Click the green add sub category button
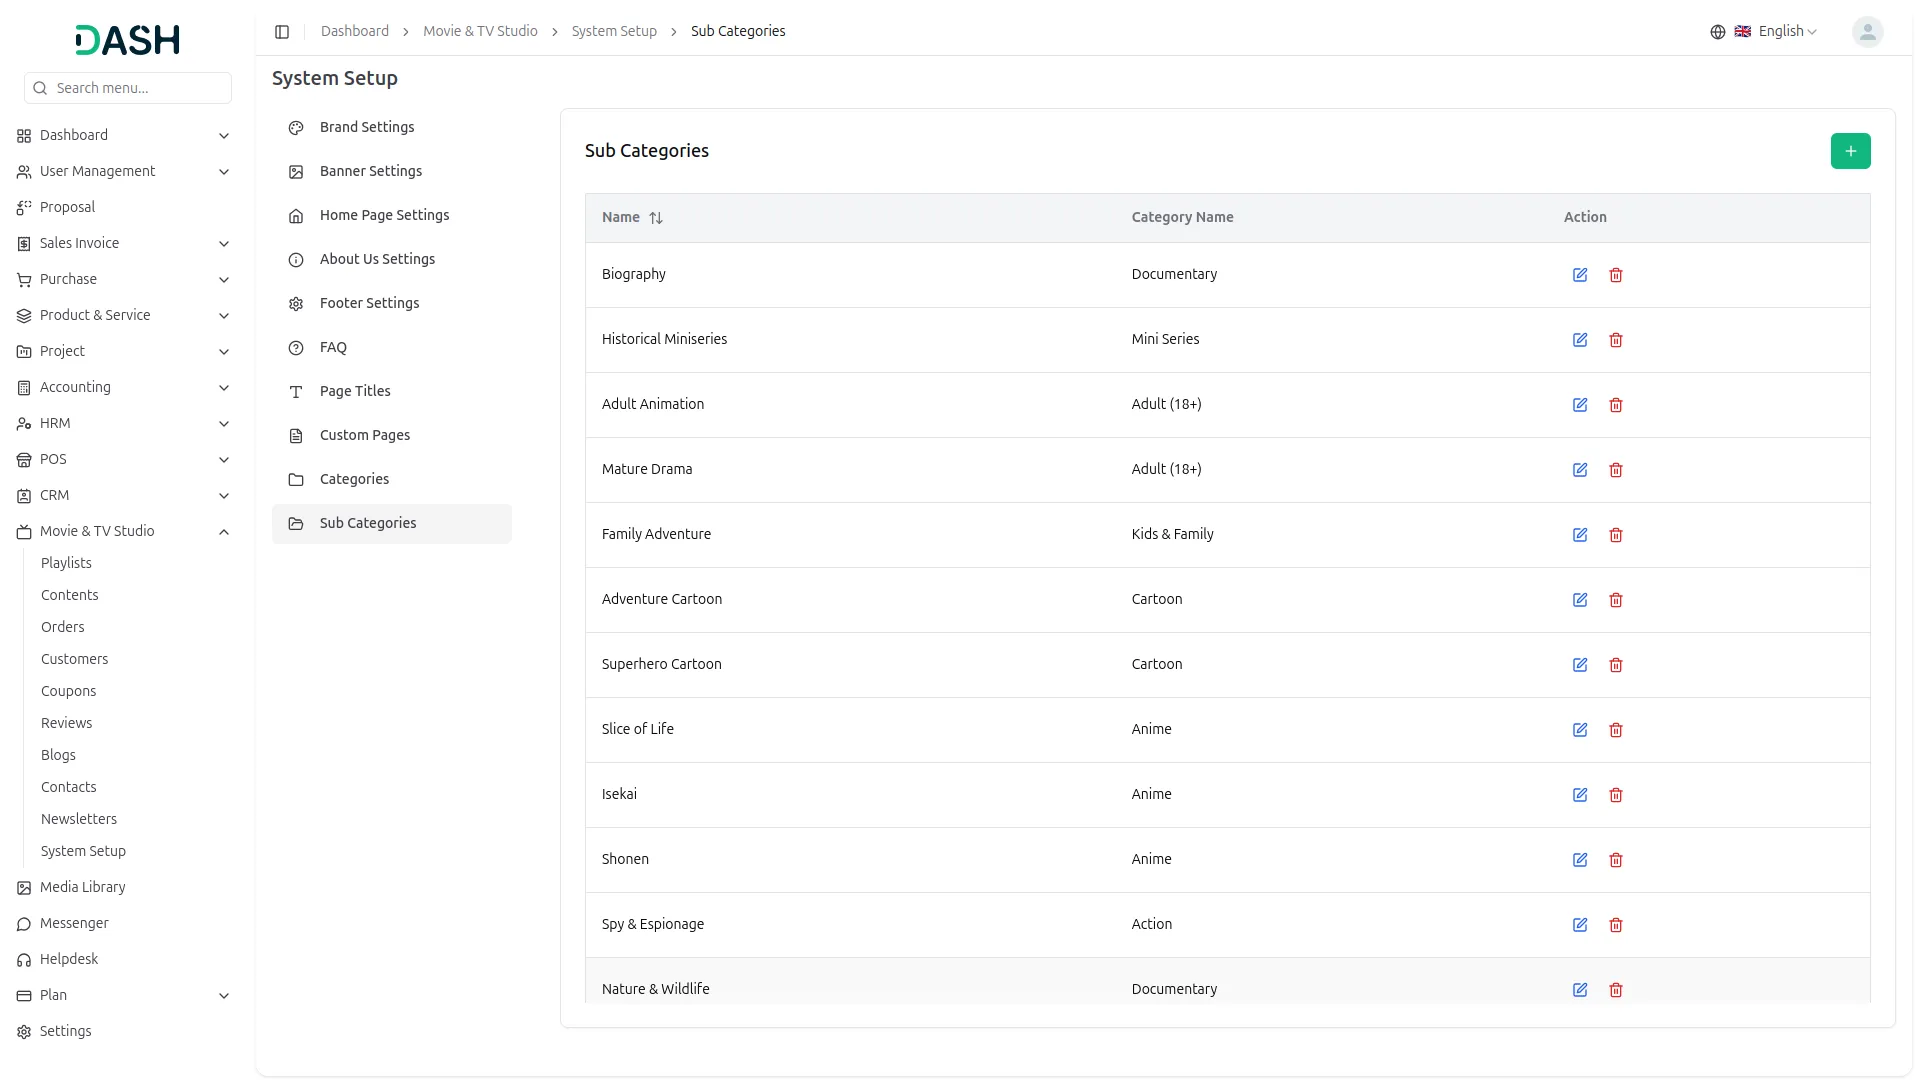The image size is (1920, 1080). tap(1850, 151)
